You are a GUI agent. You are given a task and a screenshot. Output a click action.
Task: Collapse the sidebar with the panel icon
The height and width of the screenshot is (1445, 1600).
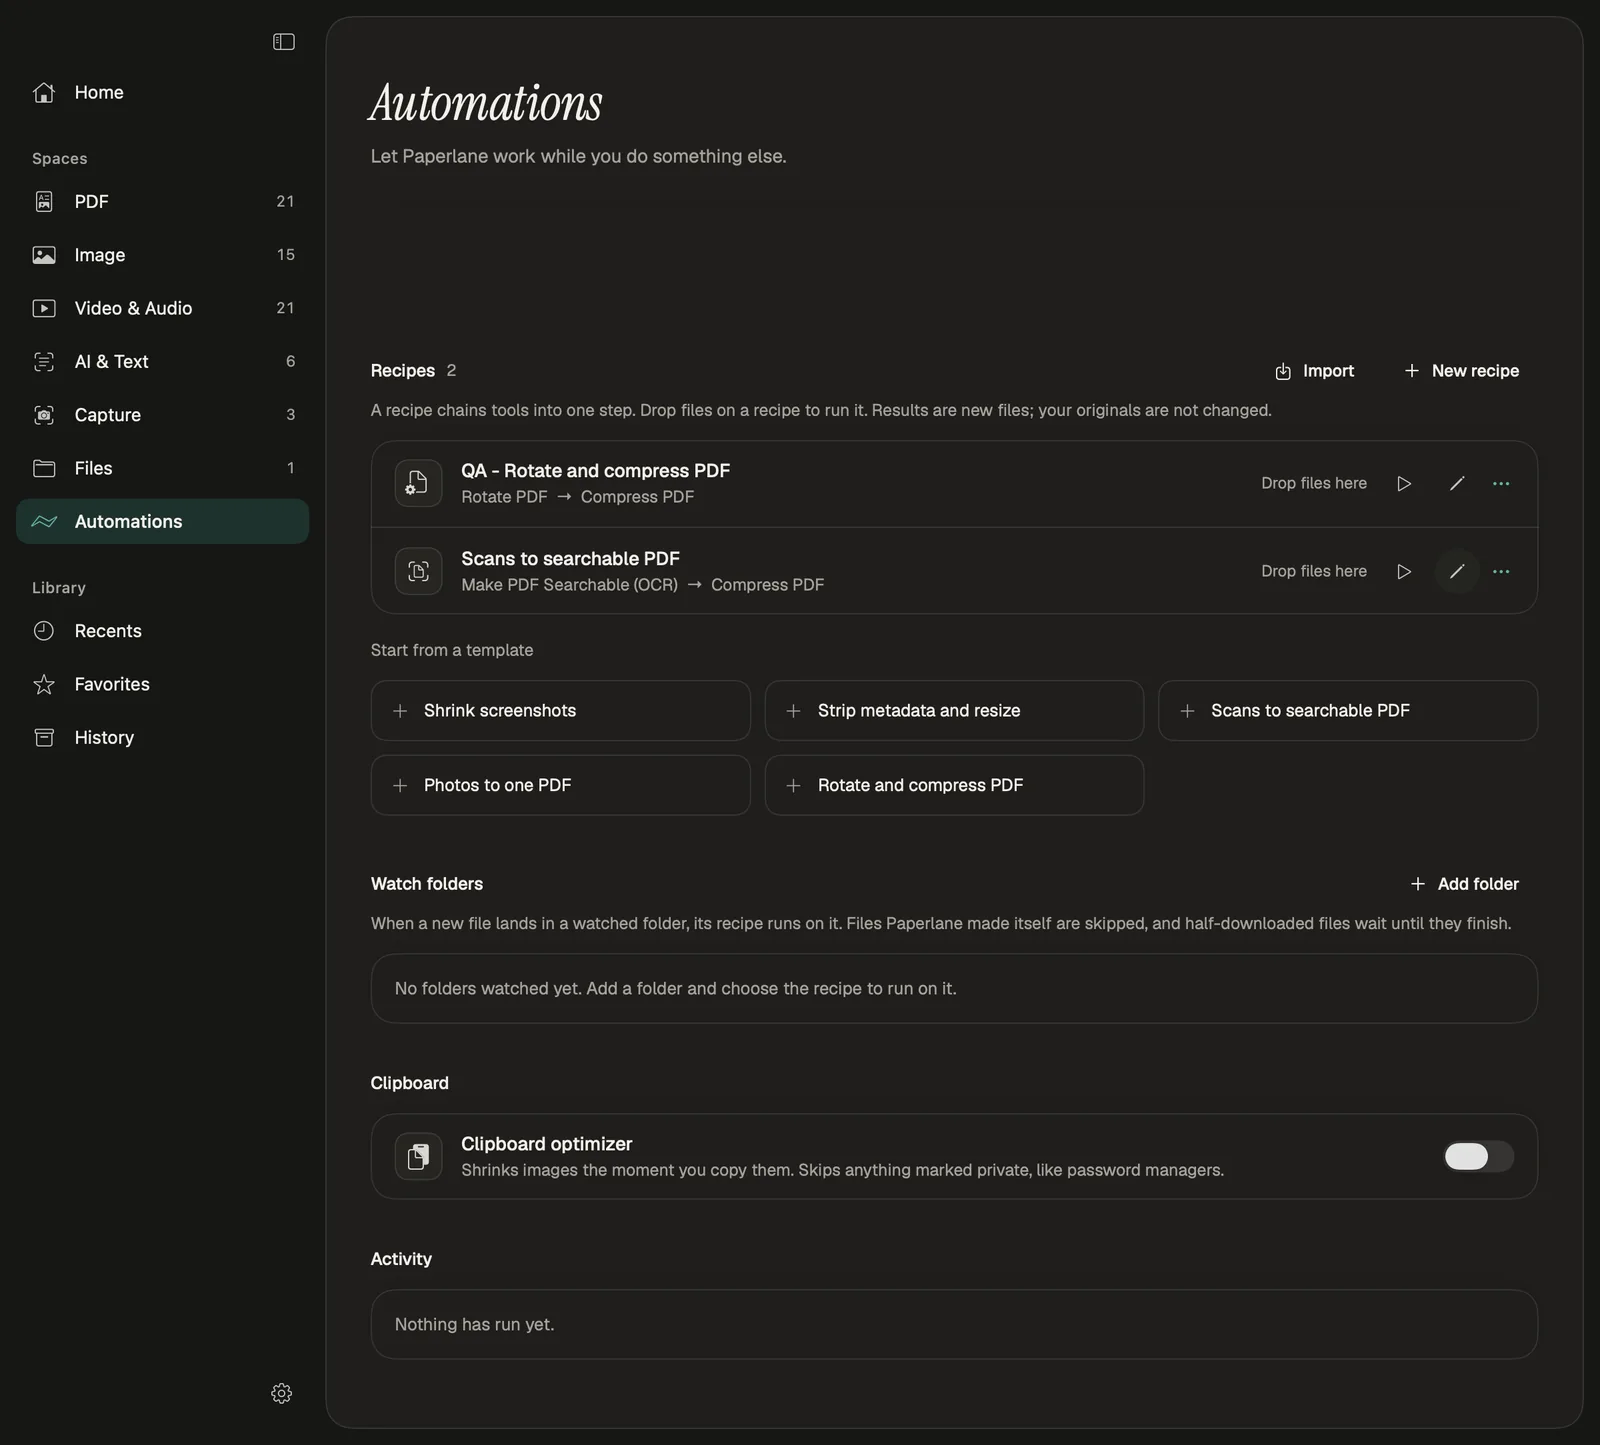click(284, 41)
